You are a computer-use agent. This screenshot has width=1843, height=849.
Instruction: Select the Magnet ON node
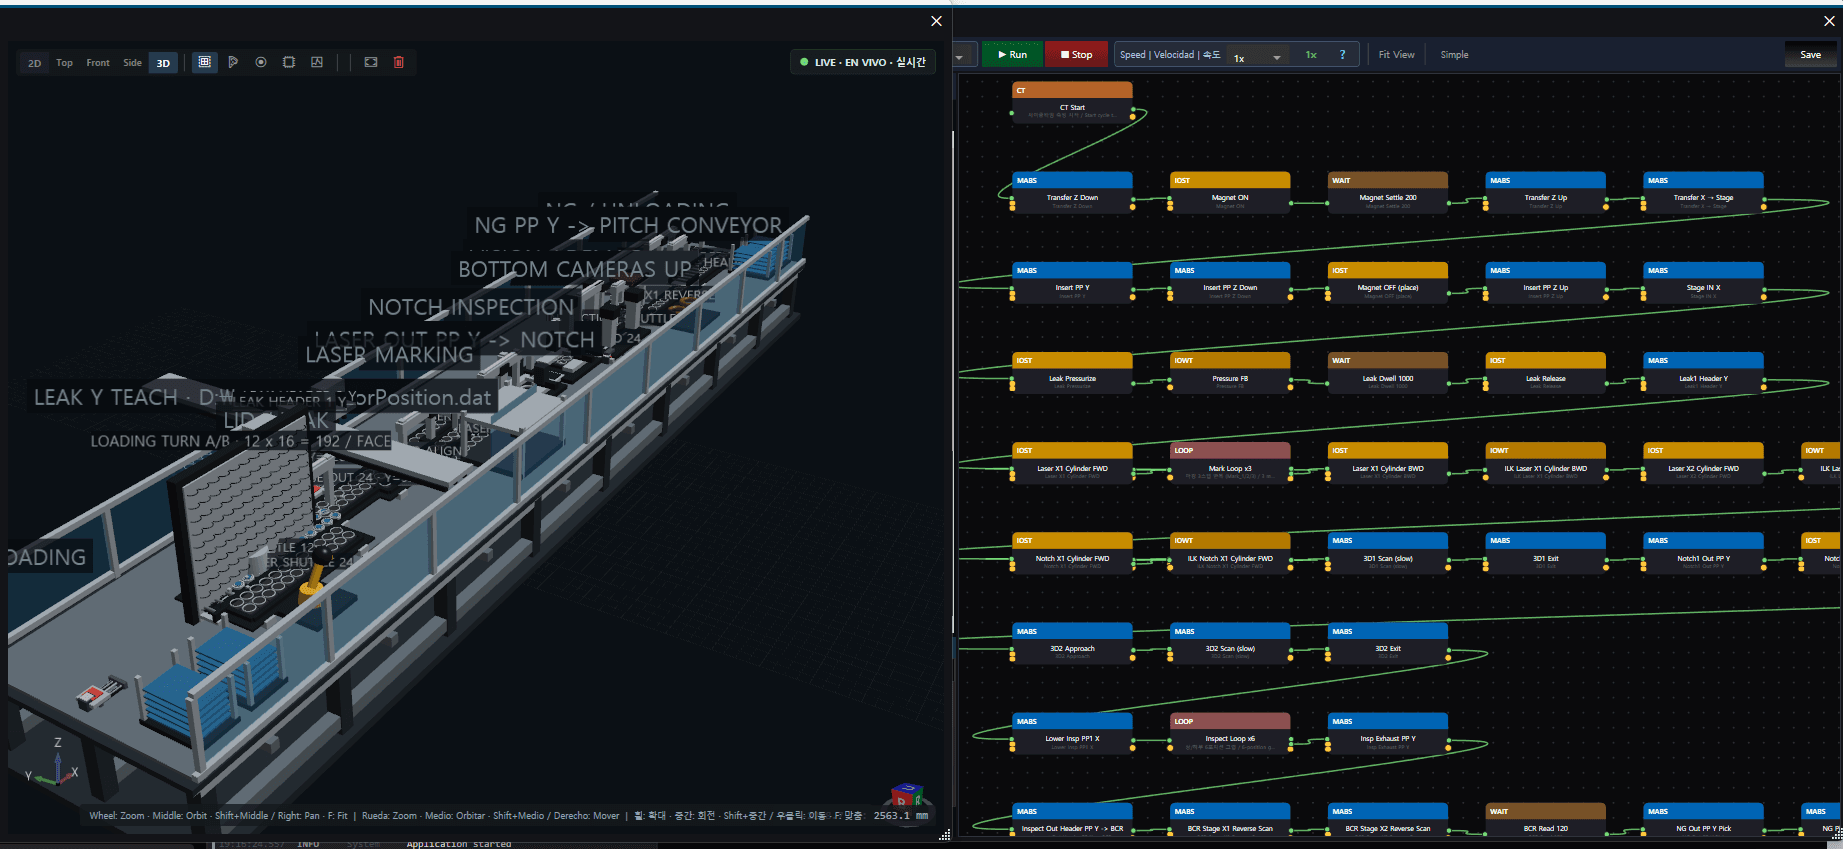pyautogui.click(x=1230, y=191)
